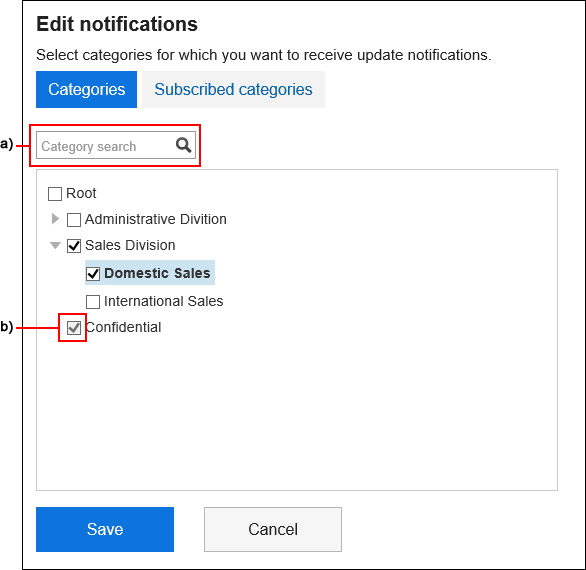The image size is (586, 570).
Task: Focus the Category search field
Action: (x=116, y=145)
